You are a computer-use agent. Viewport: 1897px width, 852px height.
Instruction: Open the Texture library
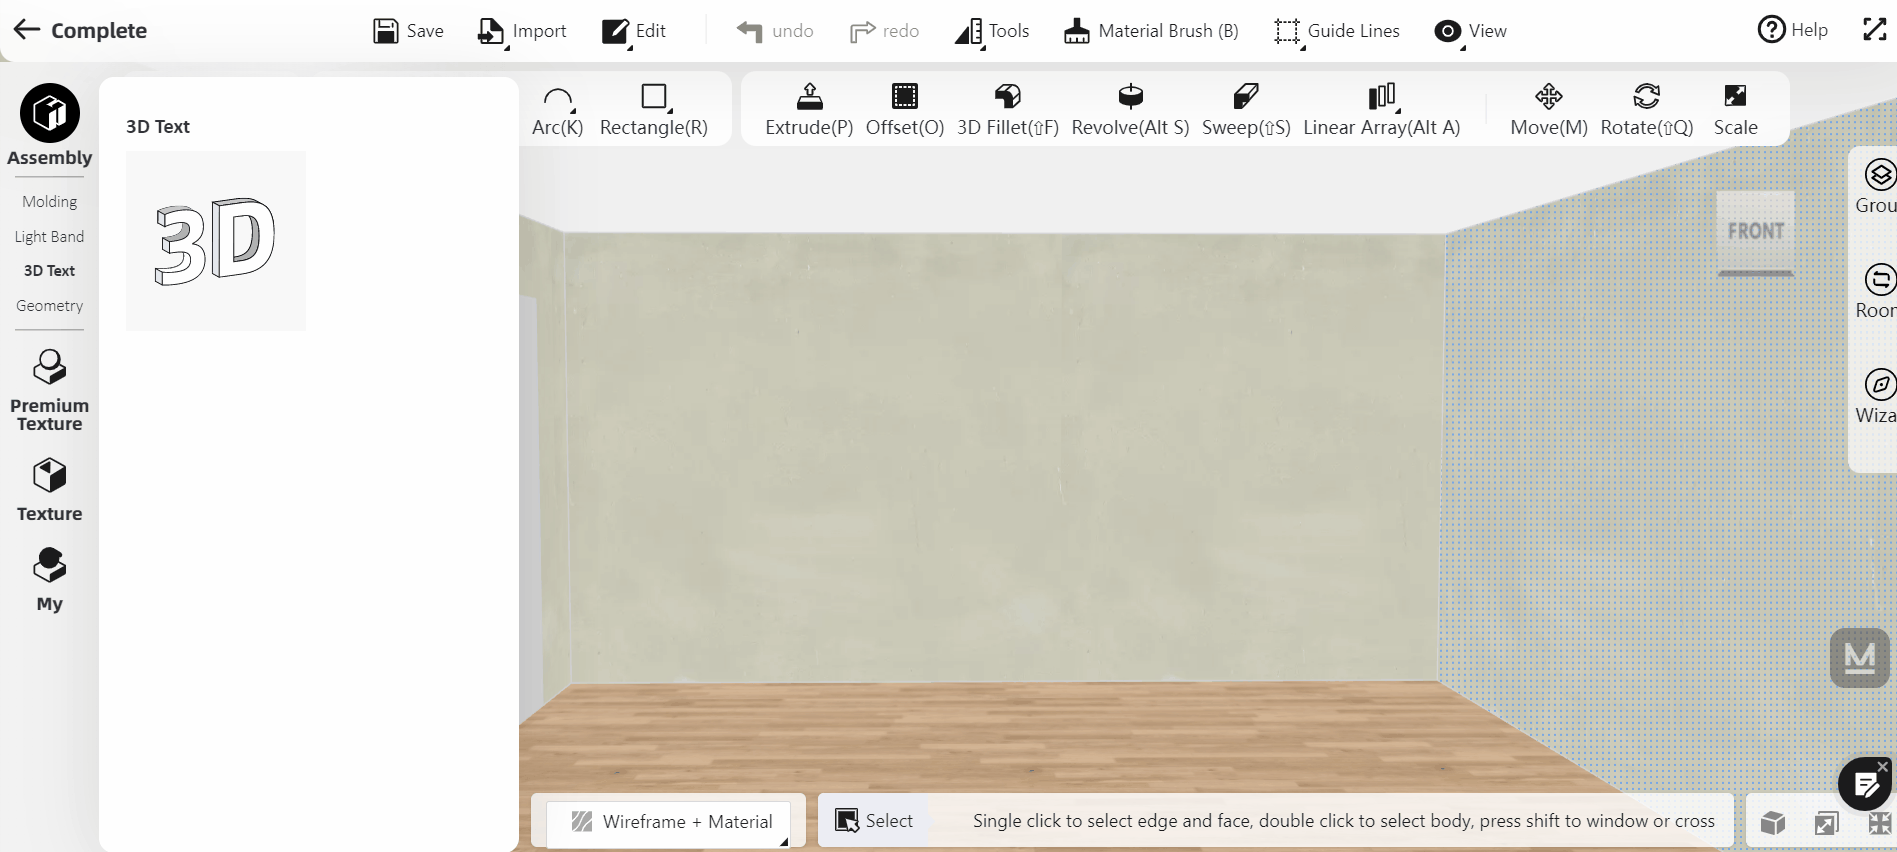pos(50,490)
